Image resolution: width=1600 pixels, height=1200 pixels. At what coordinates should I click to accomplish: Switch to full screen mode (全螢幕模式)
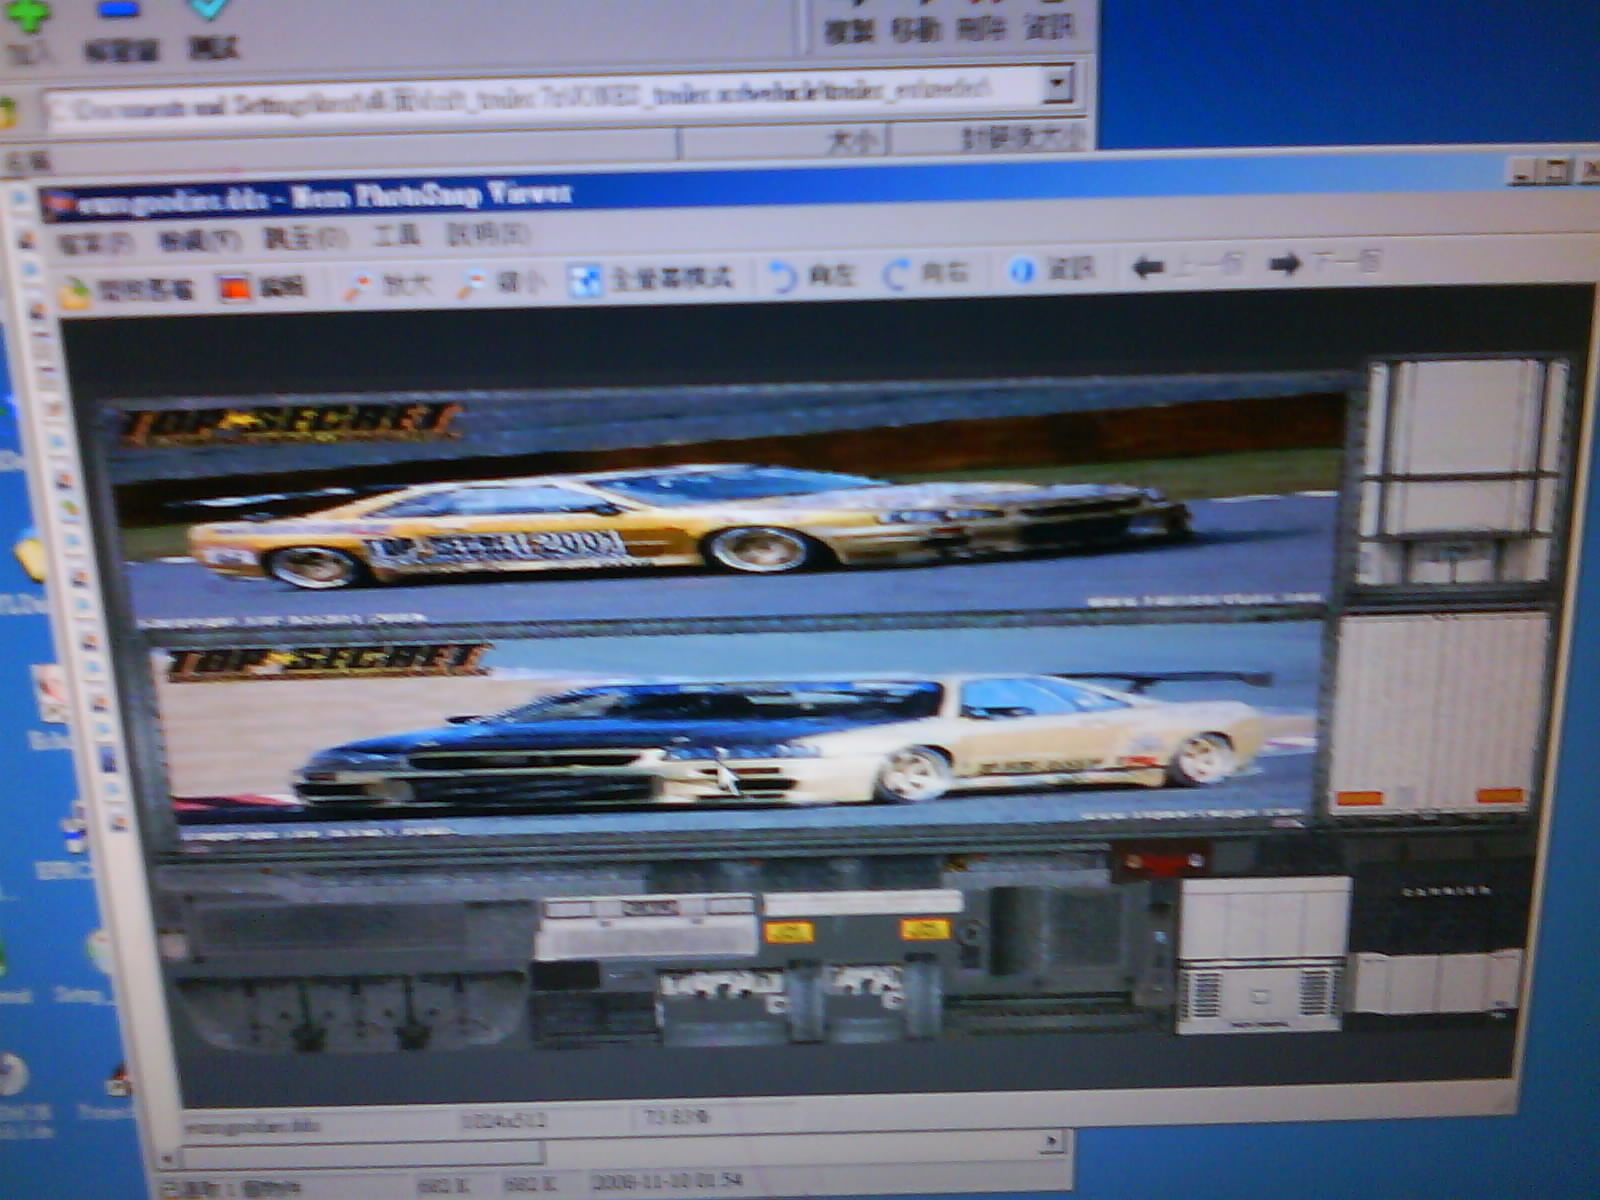649,278
